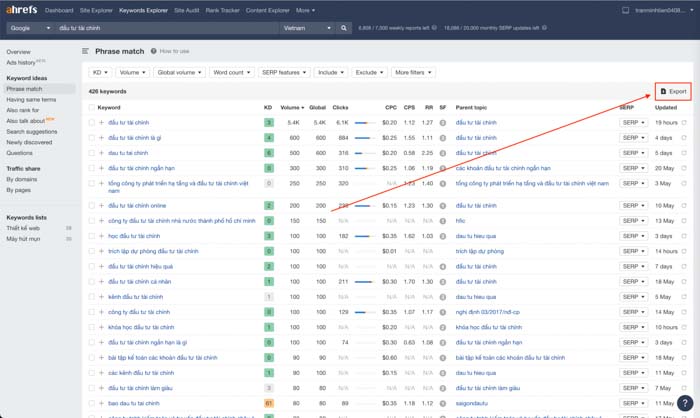Sort by the KD column header
This screenshot has width=700, height=418.
(x=268, y=107)
